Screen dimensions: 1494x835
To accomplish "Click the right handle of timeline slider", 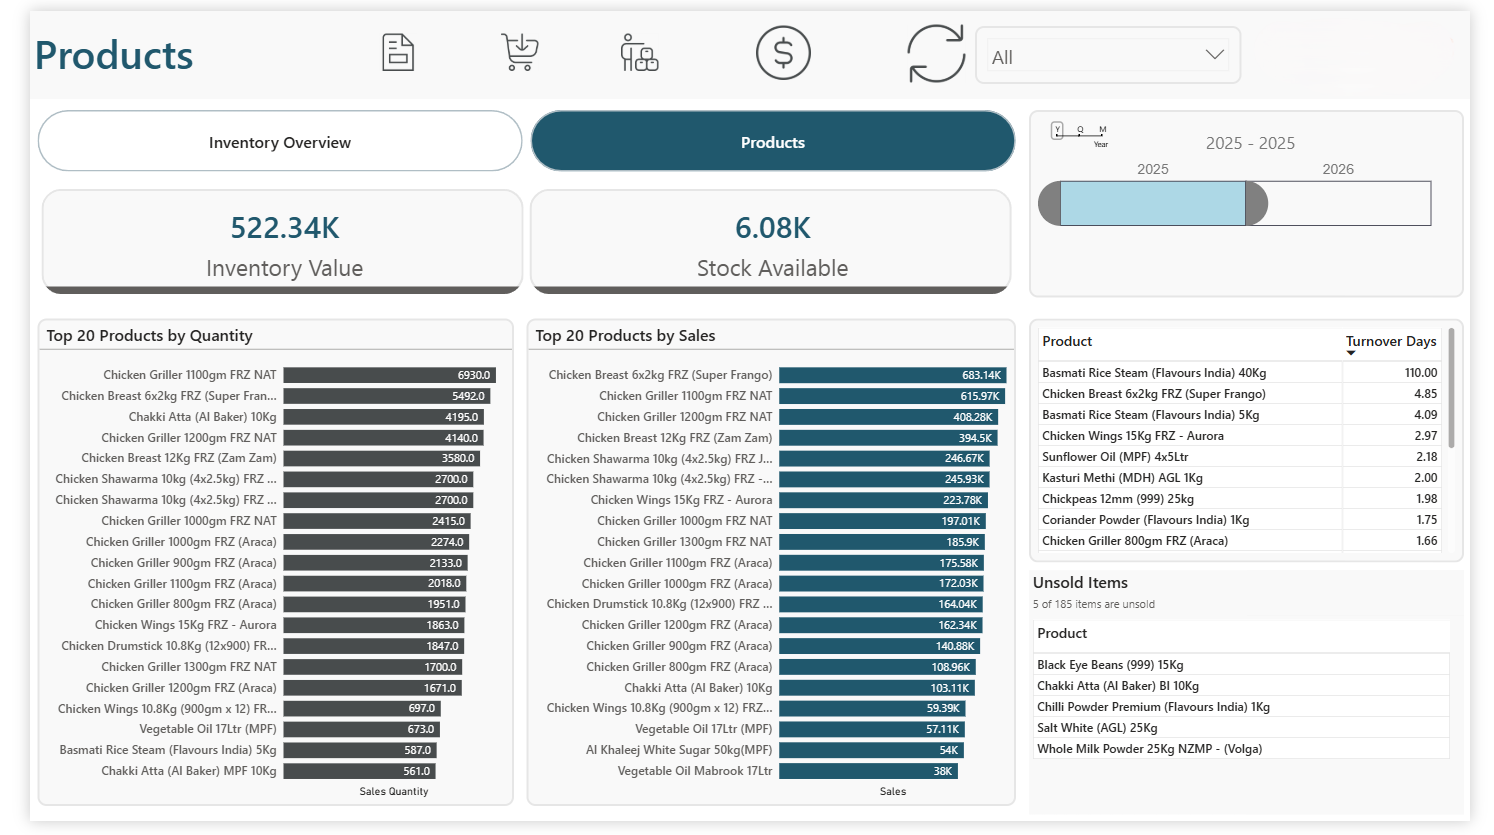I will pos(1257,204).
